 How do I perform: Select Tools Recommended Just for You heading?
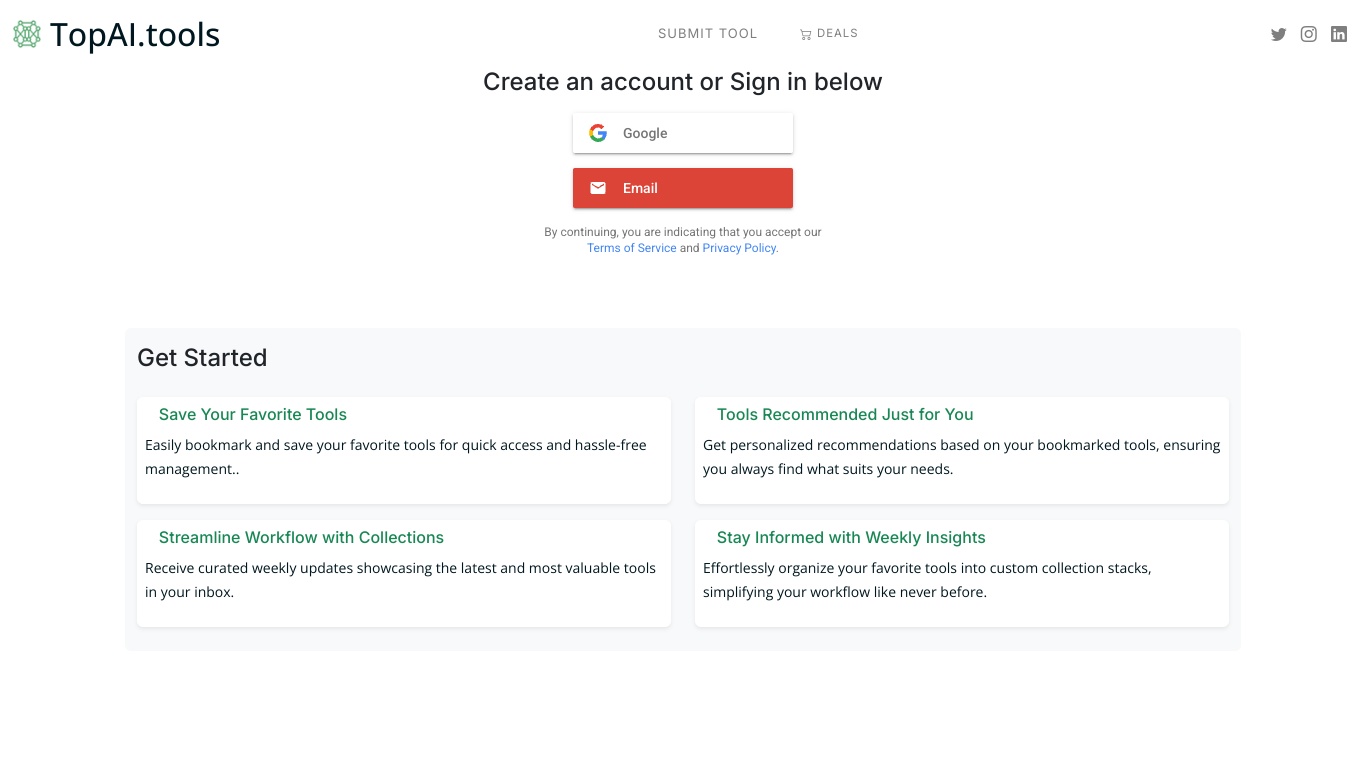[x=845, y=414]
